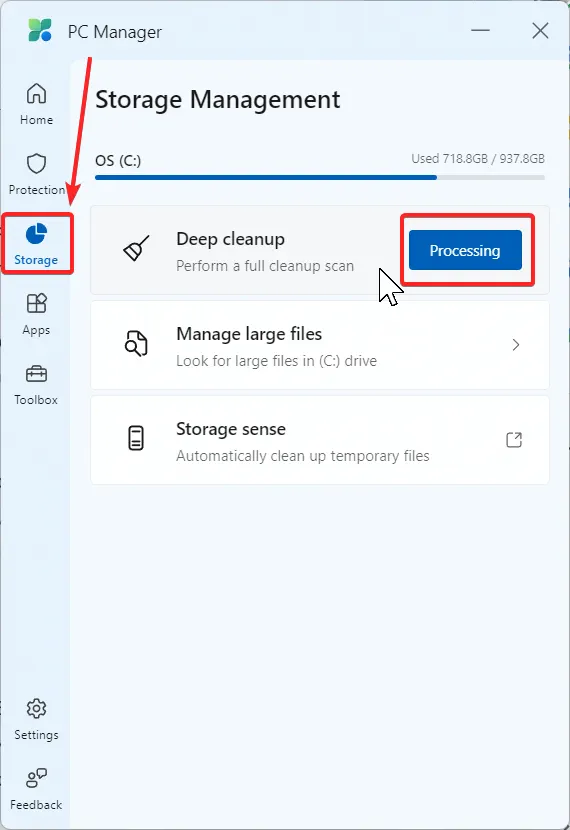Click the PC Manager title text

click(x=114, y=32)
